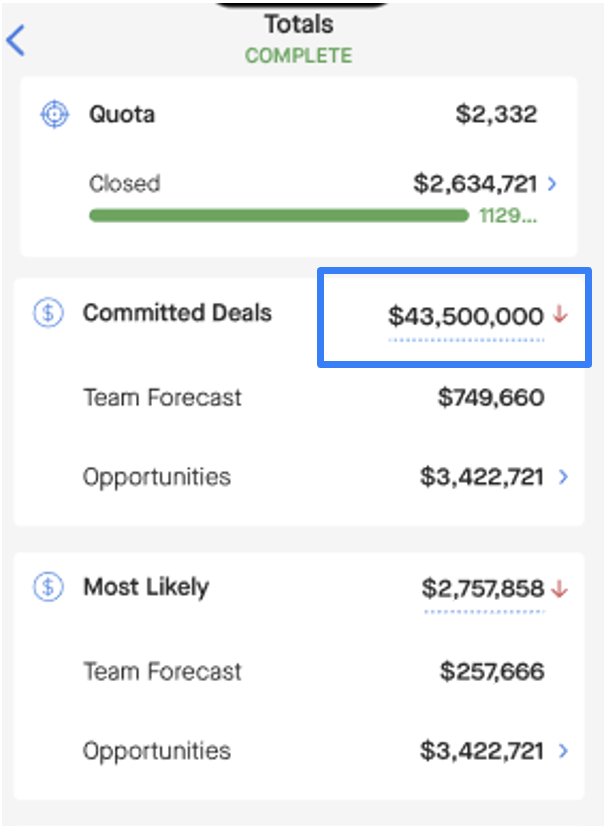Expand Opportunities chevron under Committed Deals
Viewport: 604px width, 826px height.
(x=563, y=477)
